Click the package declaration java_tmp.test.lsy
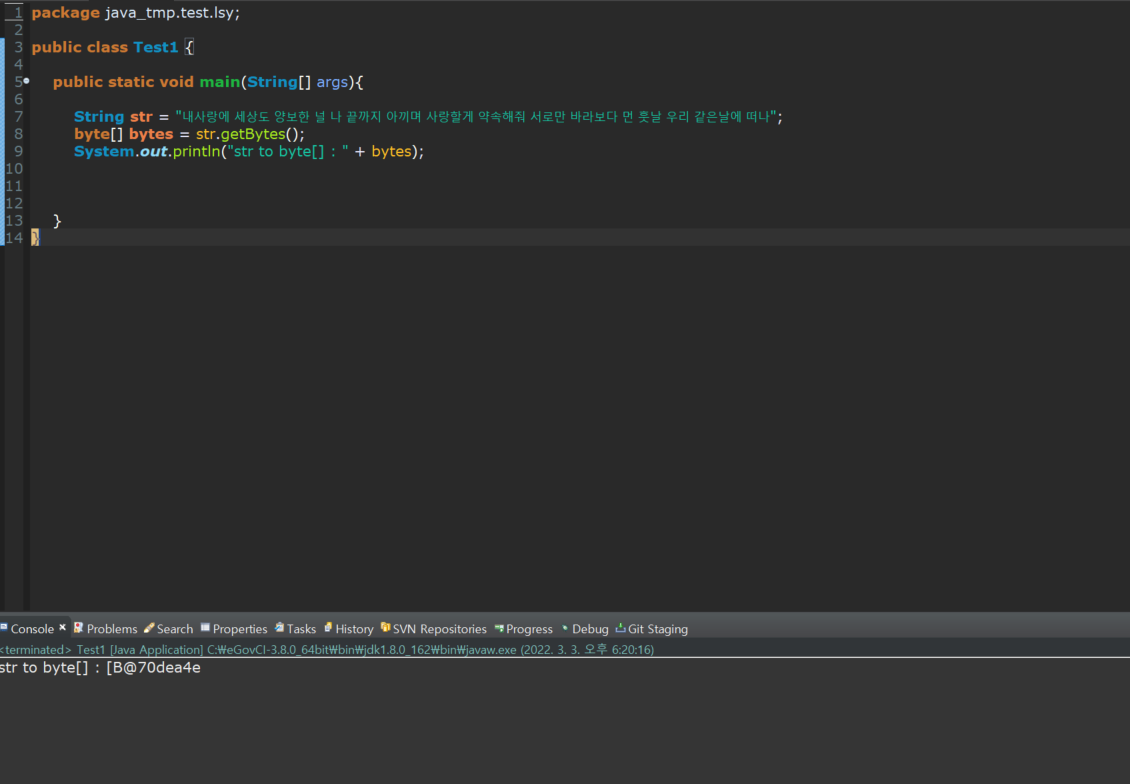Viewport: 1130px width, 784px height. click(172, 13)
